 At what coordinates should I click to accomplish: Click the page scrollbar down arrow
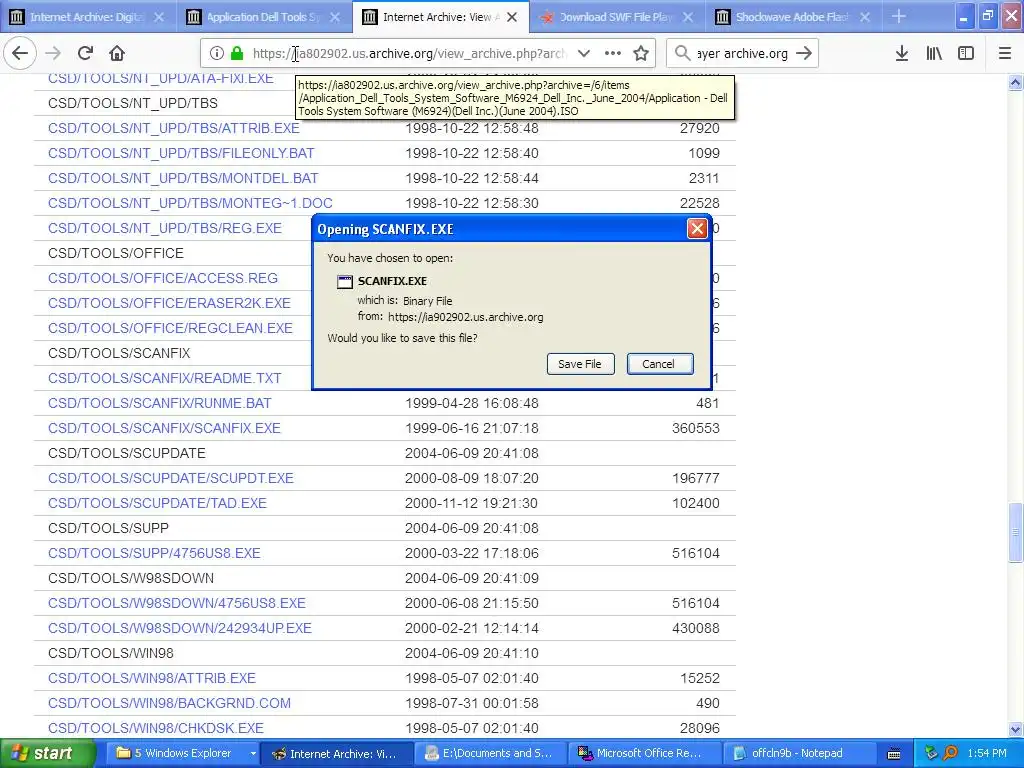click(x=1016, y=729)
